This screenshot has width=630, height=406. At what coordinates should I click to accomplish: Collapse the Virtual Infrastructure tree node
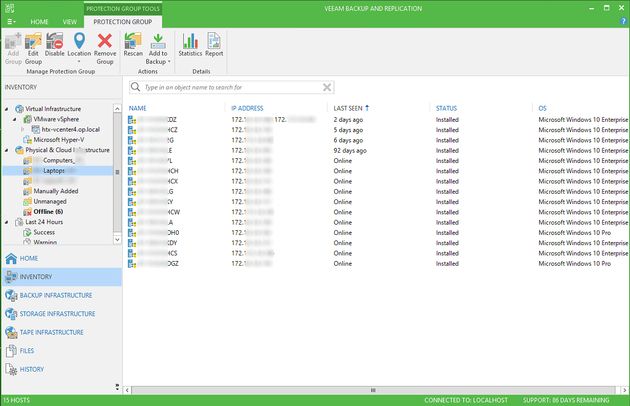coord(6,109)
